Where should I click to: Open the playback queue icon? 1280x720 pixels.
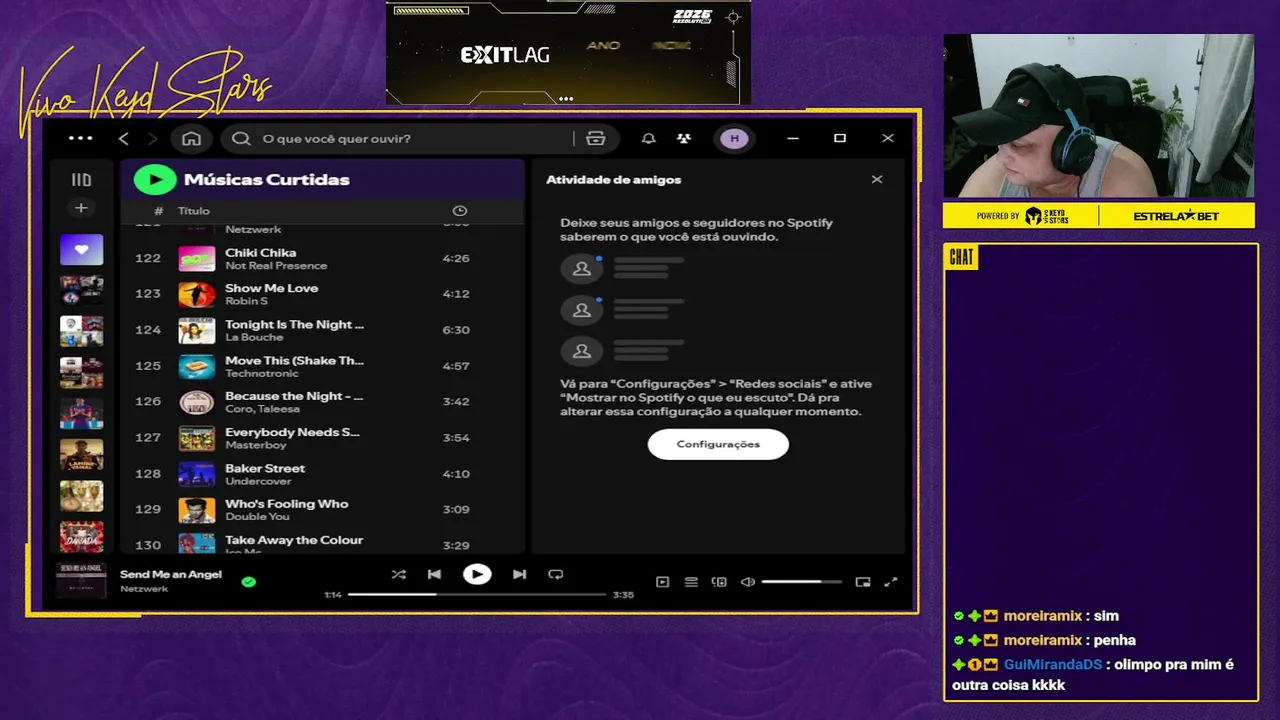[x=691, y=582]
